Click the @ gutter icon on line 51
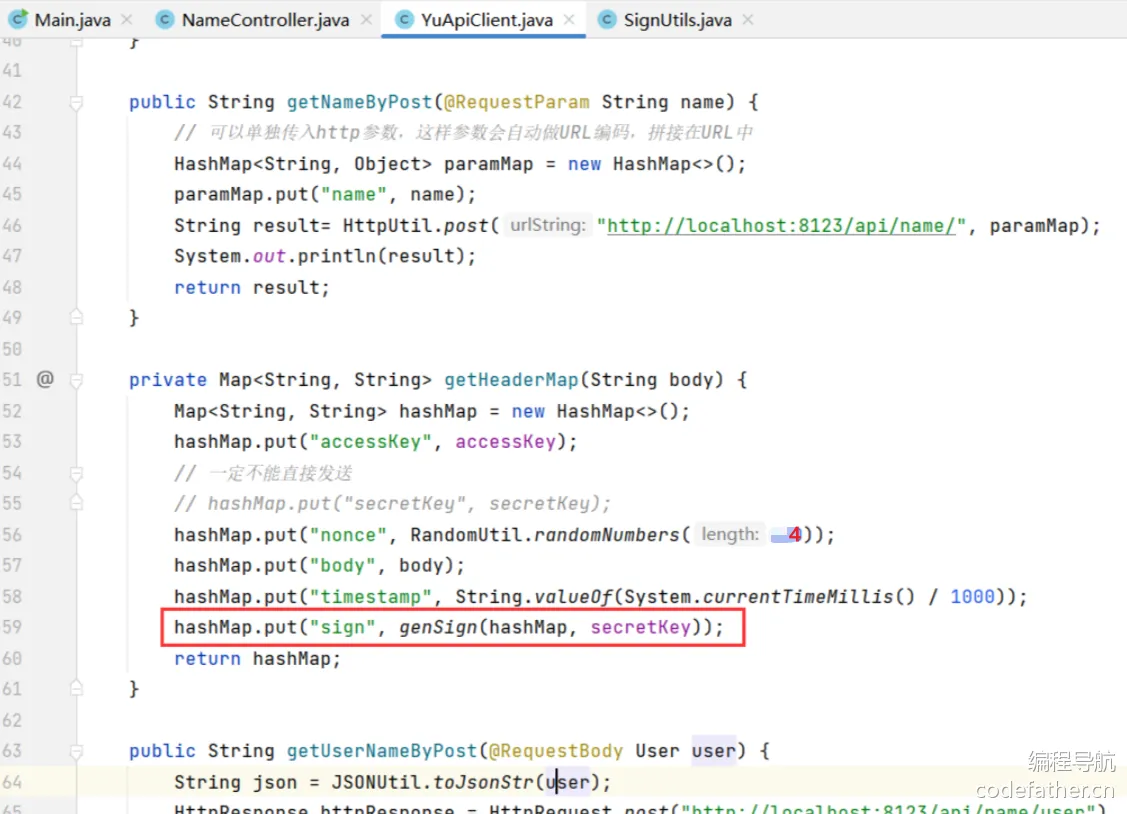Screen dimensions: 1127x814 (x=45, y=379)
